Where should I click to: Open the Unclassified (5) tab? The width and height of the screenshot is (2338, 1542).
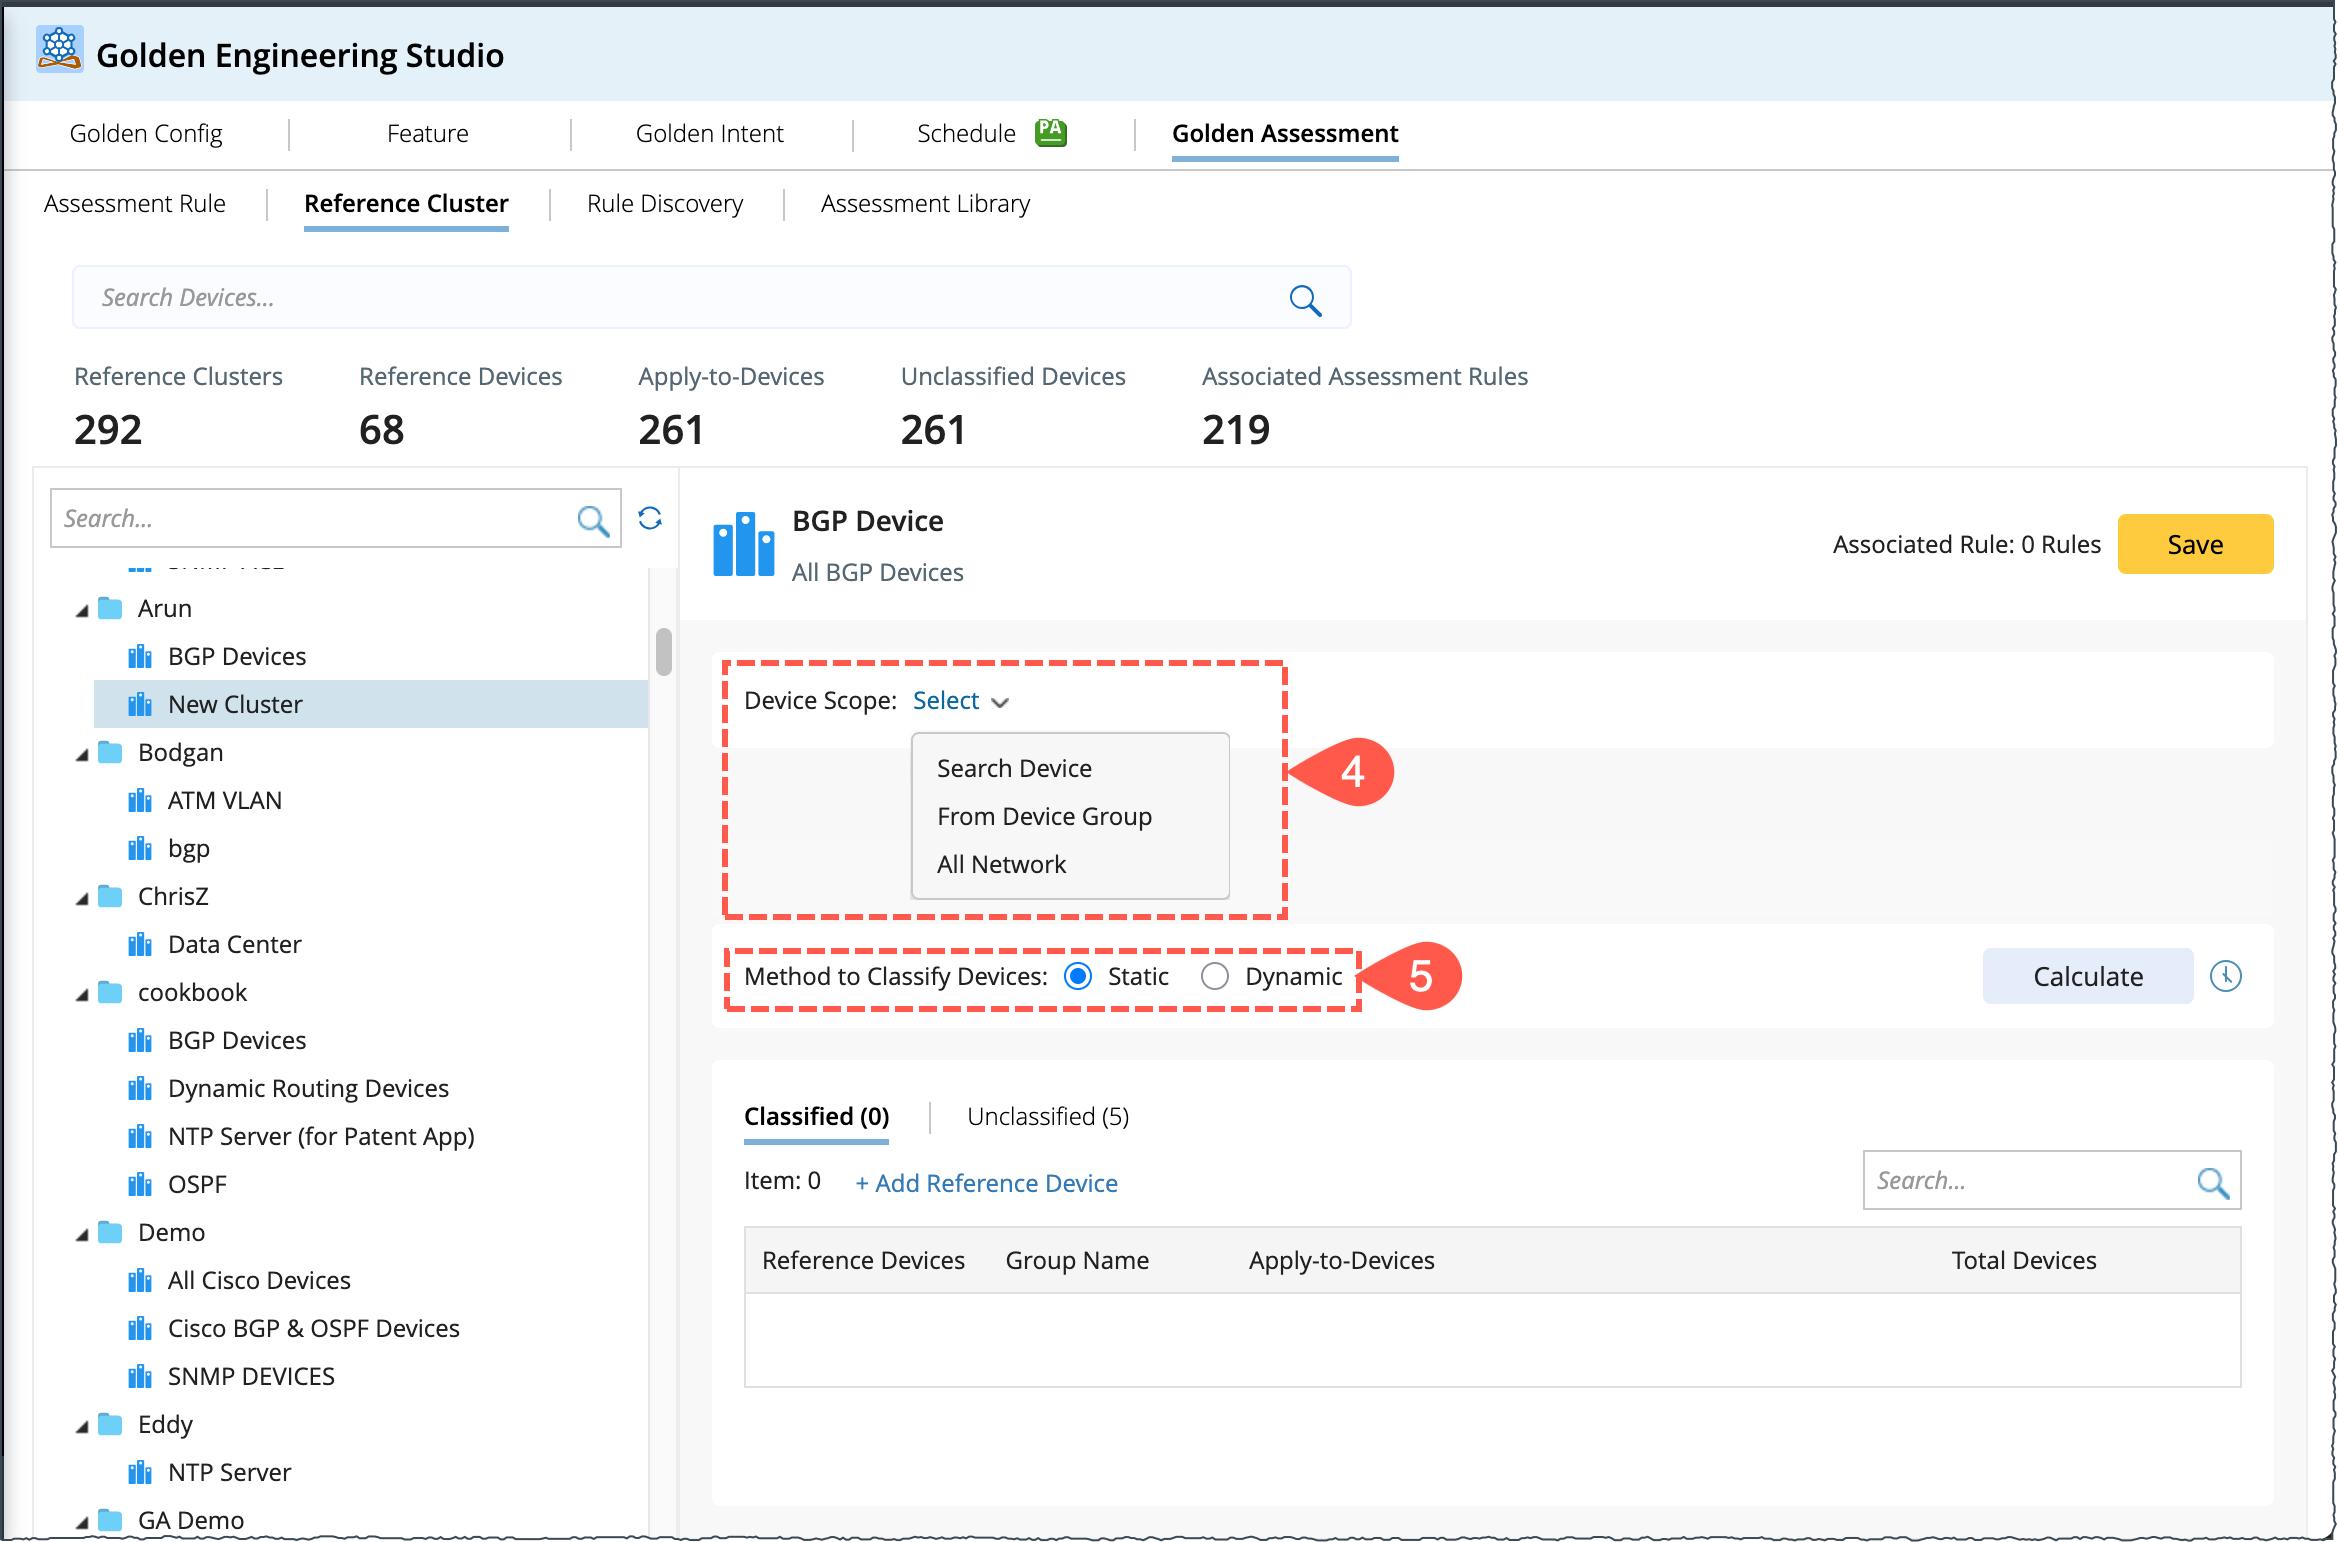point(1047,1116)
